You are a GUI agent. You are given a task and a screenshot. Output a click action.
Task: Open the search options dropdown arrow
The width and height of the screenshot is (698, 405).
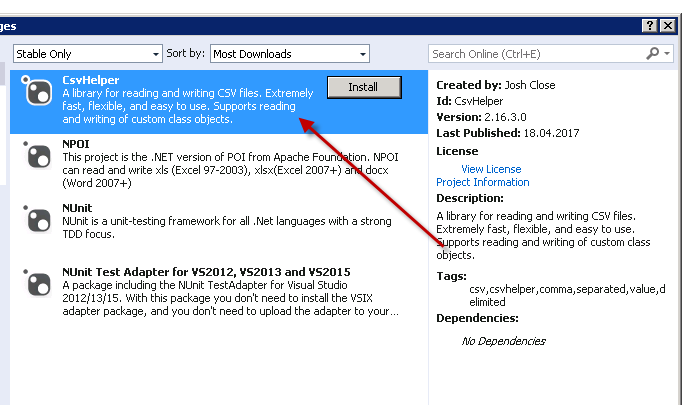click(667, 53)
